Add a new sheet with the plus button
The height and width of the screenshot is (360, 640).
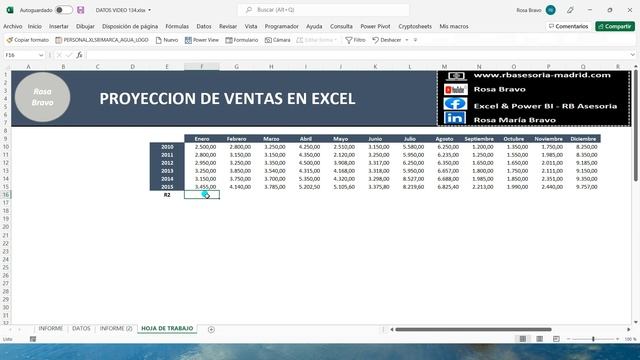211,329
